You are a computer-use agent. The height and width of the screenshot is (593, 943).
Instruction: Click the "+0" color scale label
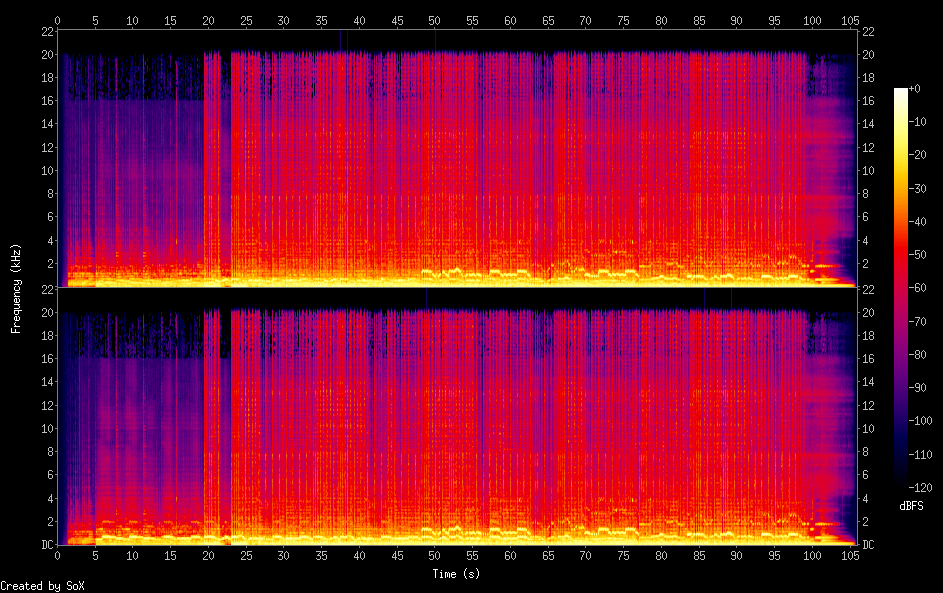pyautogui.click(x=915, y=88)
